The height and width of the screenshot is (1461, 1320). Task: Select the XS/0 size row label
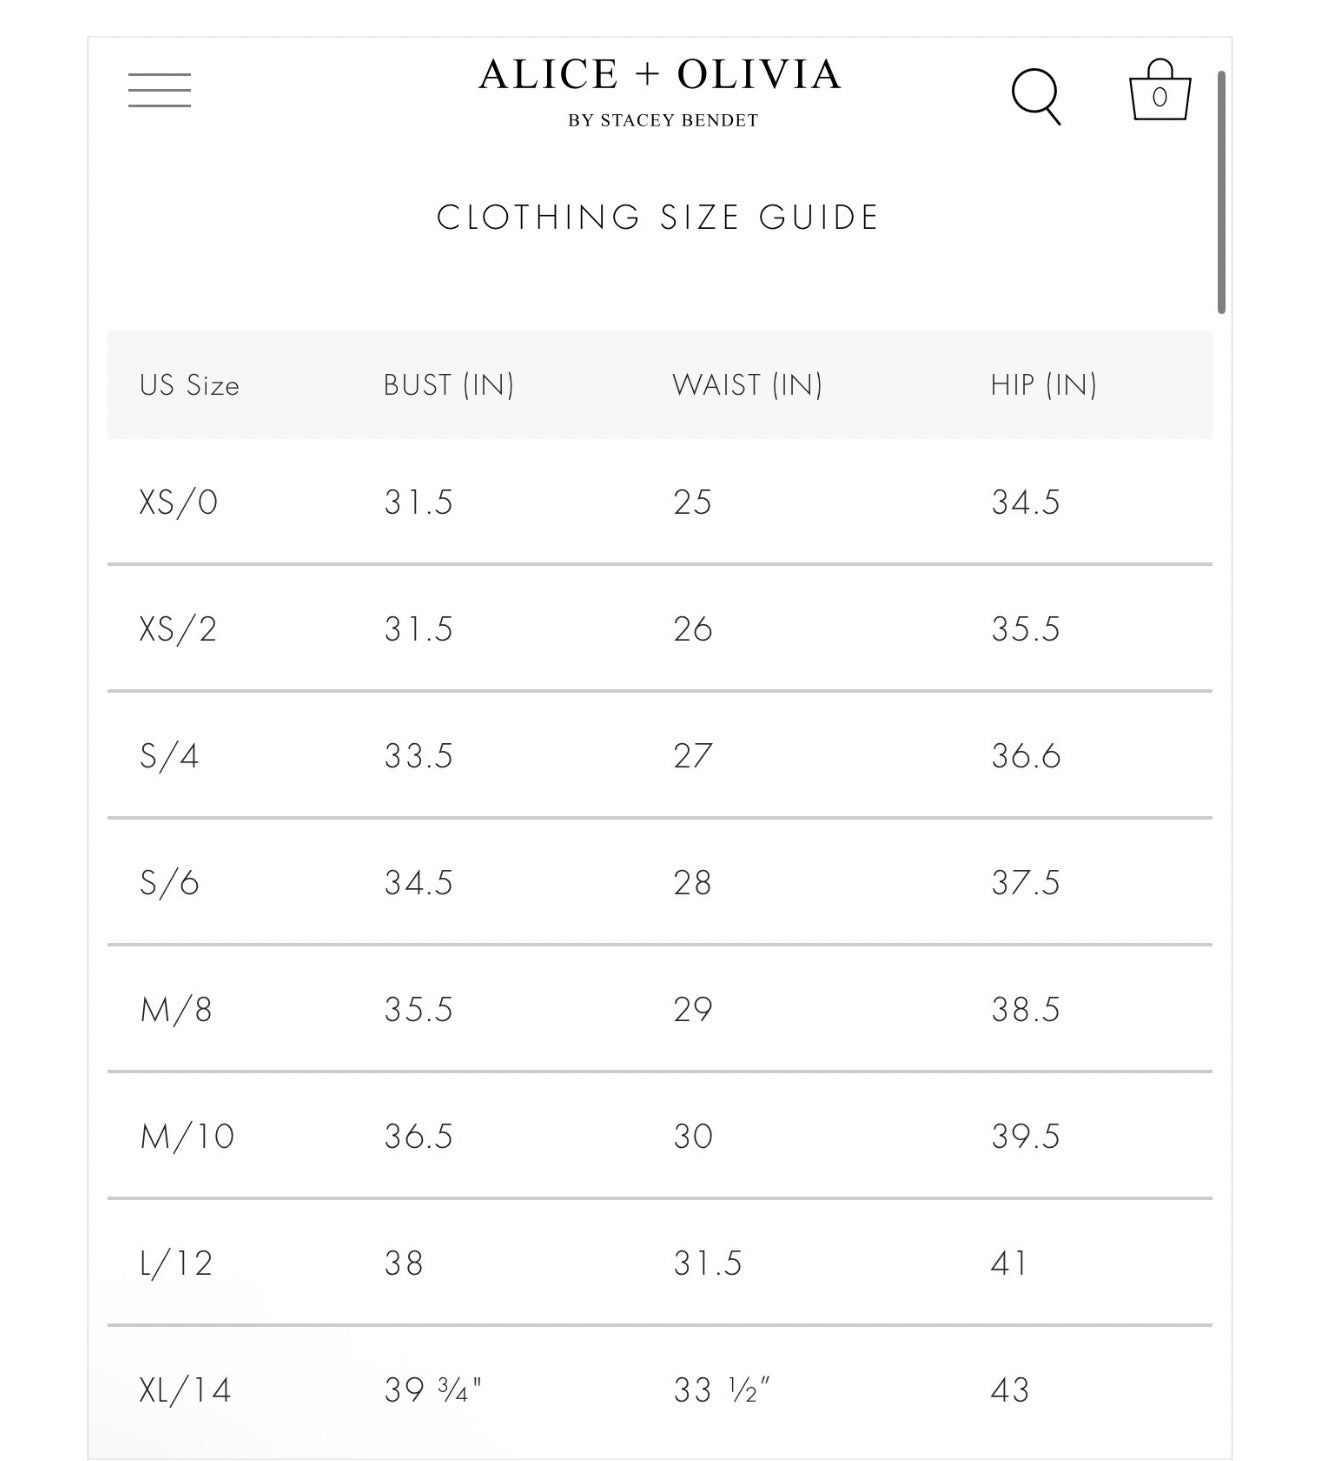coord(178,502)
